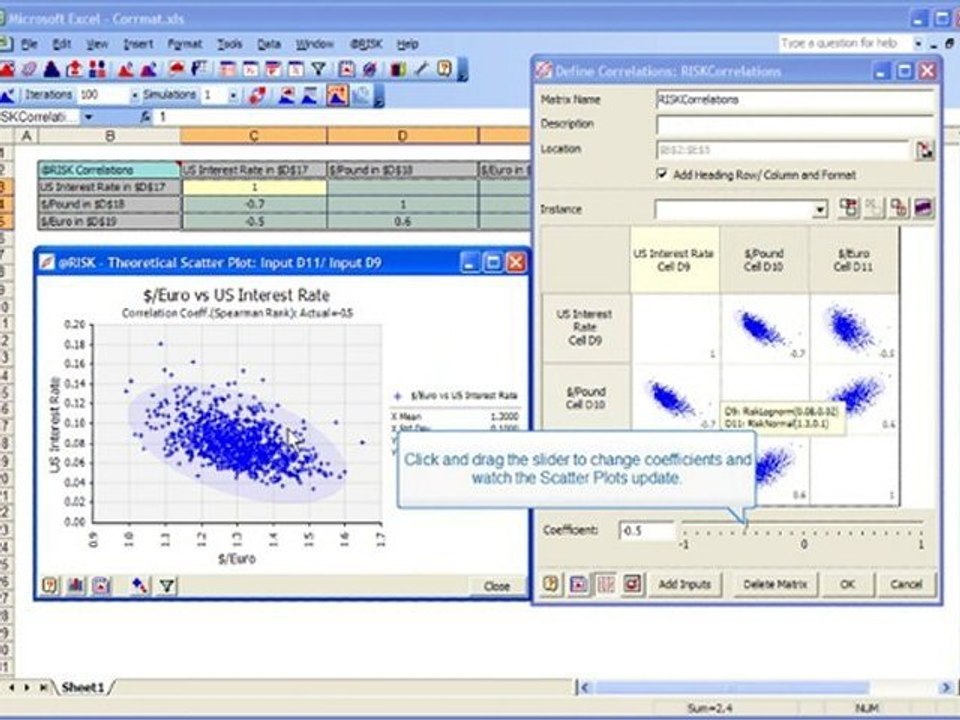Viewport: 960px width, 720px height.
Task: Click the Add Inputs button
Action: pos(684,584)
